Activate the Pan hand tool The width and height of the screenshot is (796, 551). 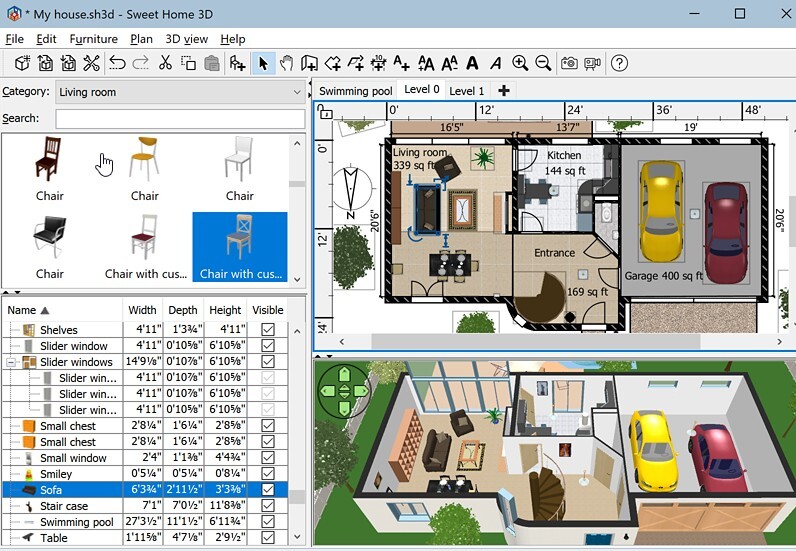point(286,63)
